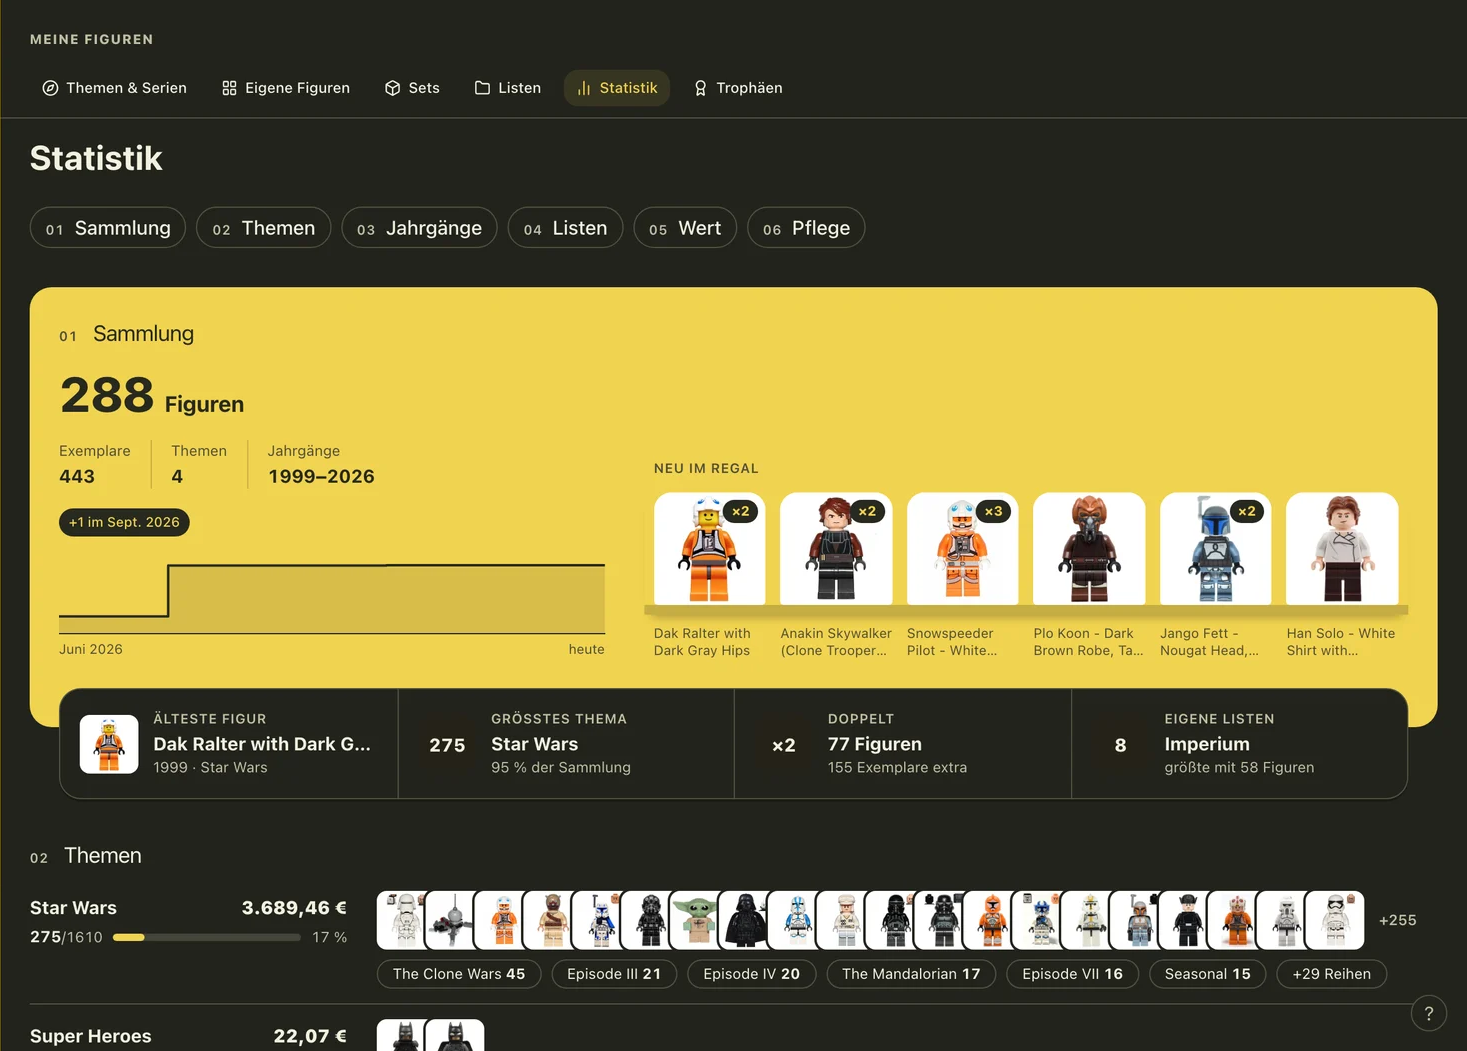This screenshot has height=1051, width=1467.
Task: Open the Älteste Figur stat card
Action: point(229,743)
